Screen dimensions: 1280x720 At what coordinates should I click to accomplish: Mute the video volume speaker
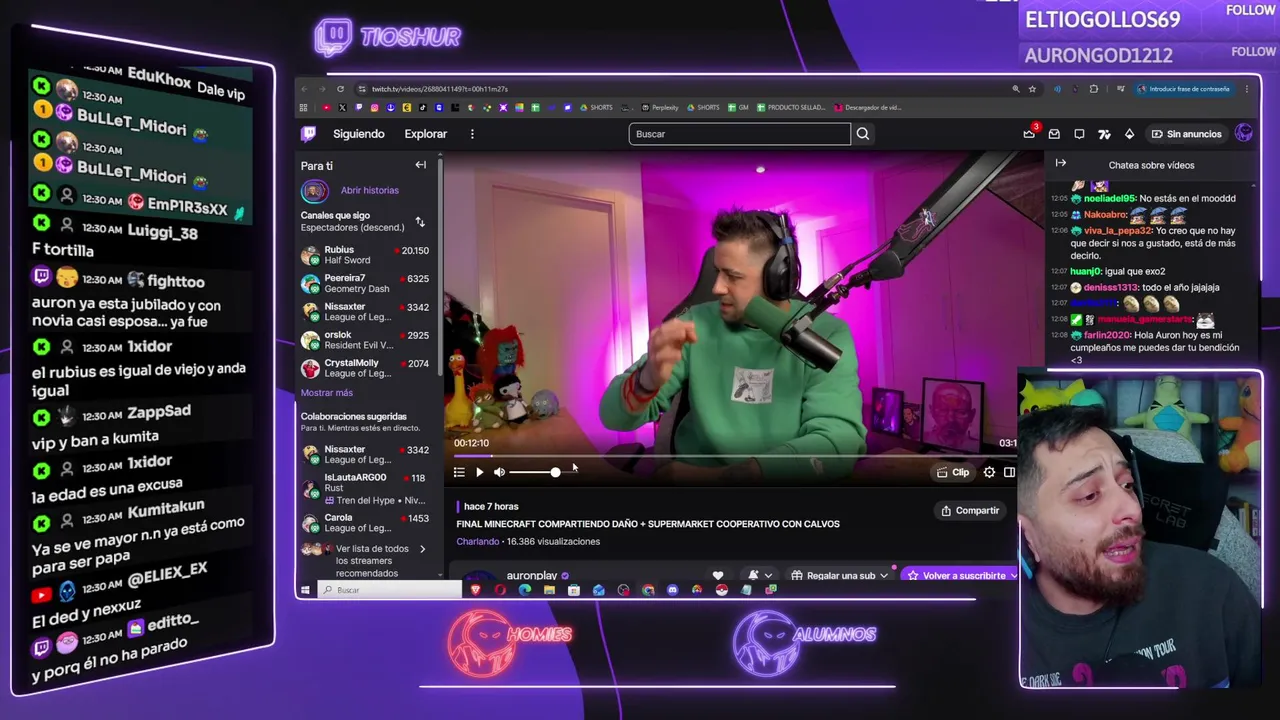(x=499, y=472)
